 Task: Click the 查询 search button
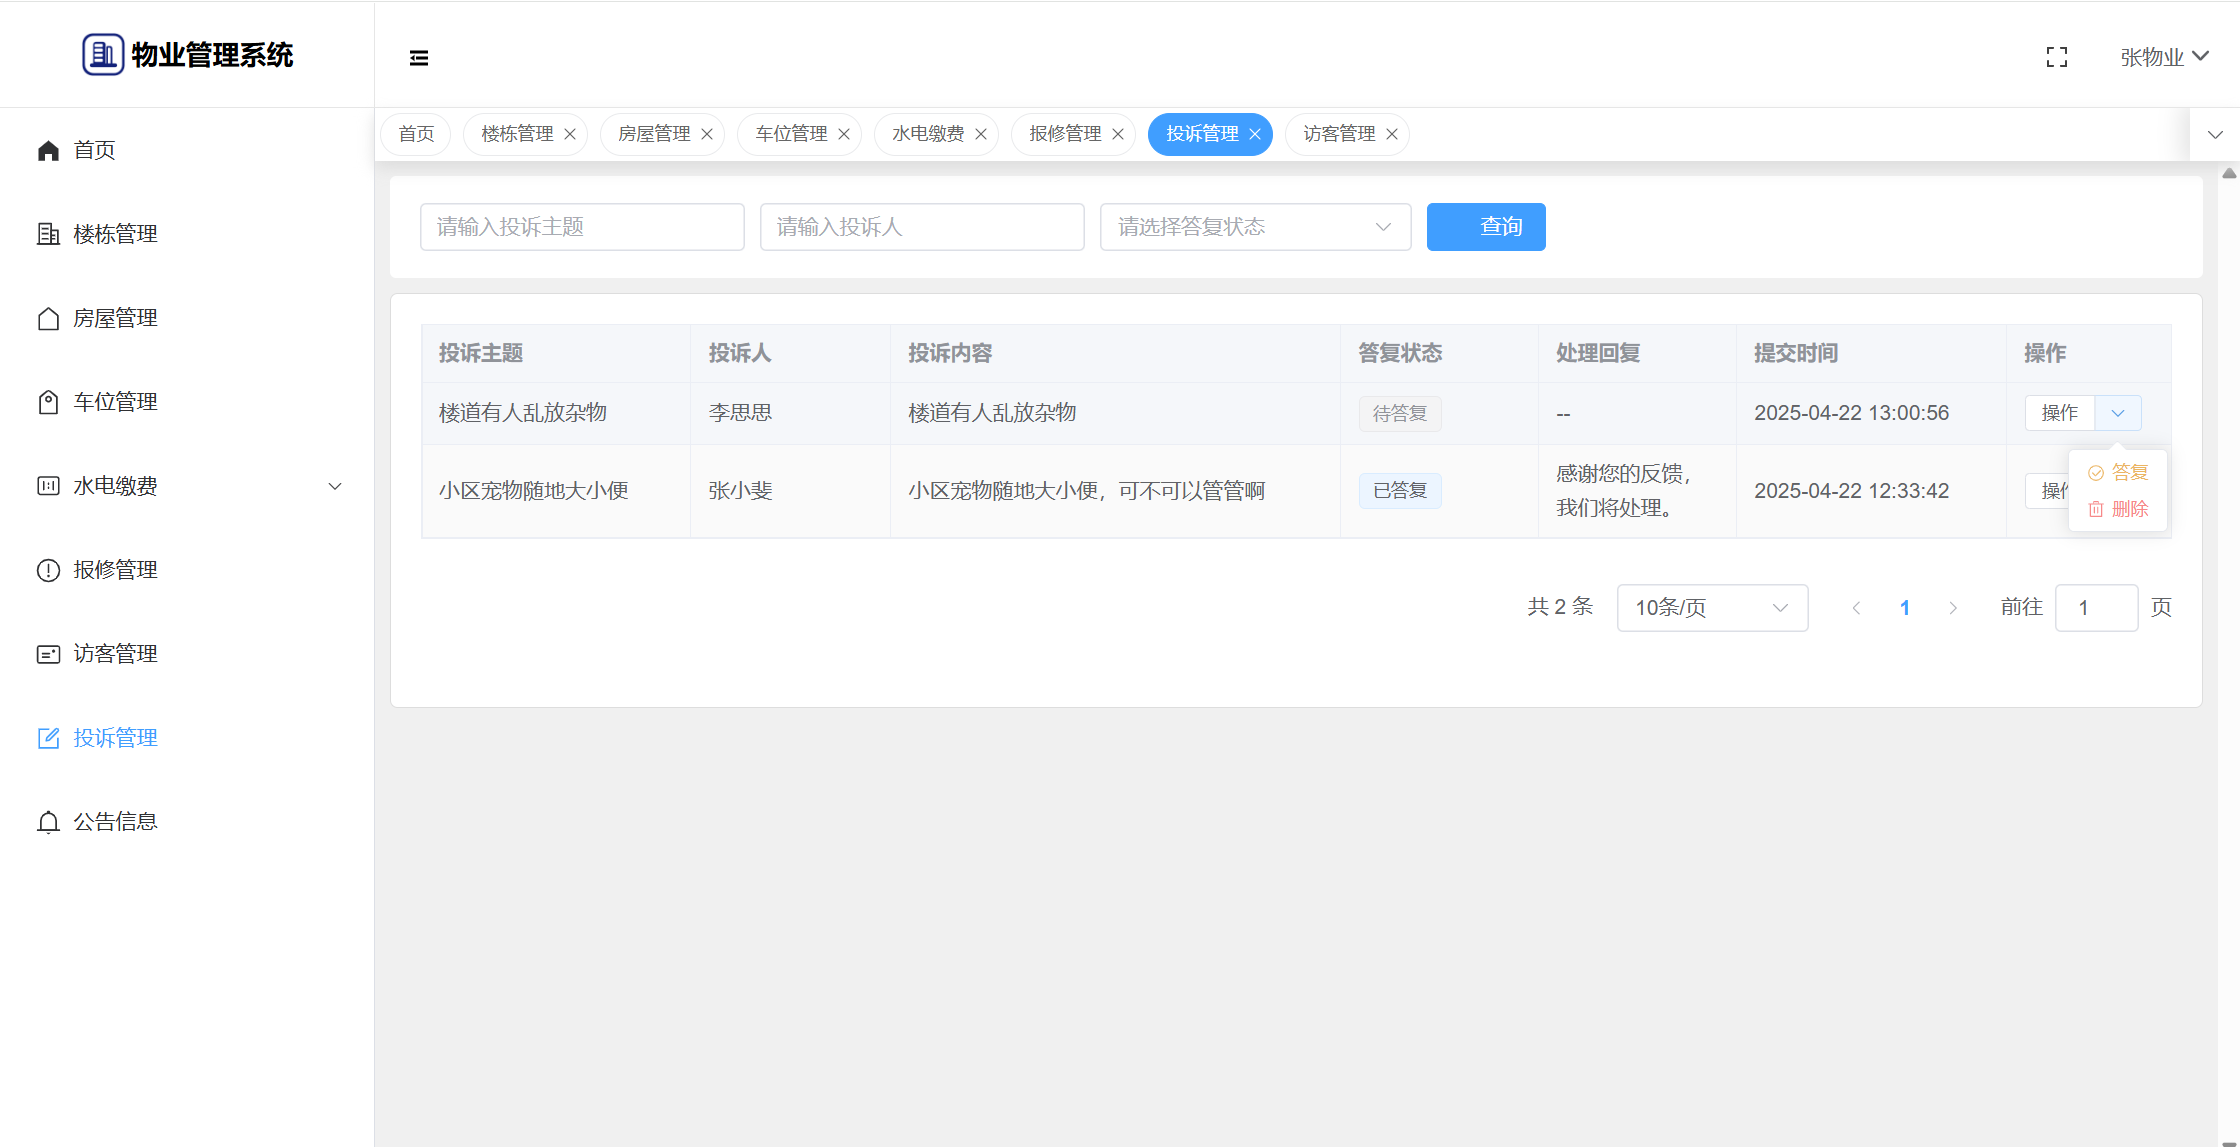tap(1485, 227)
